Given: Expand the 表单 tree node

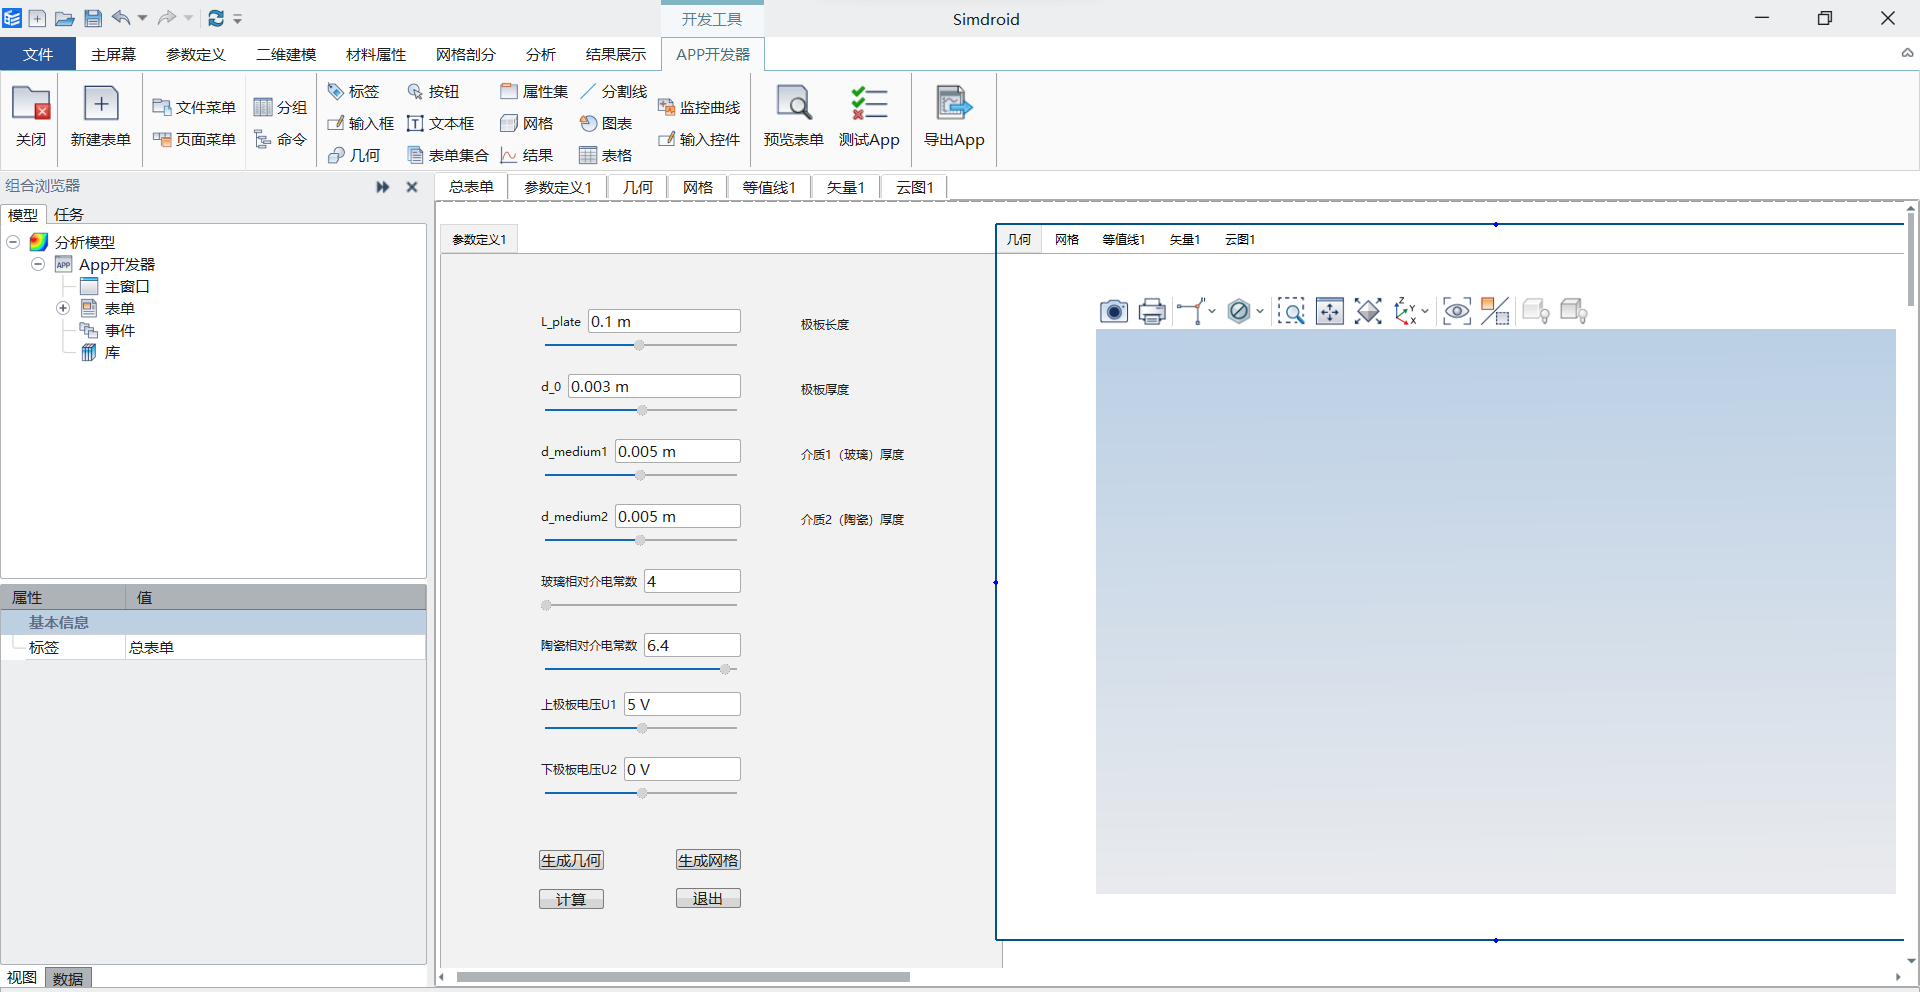Looking at the screenshot, I should click(63, 308).
